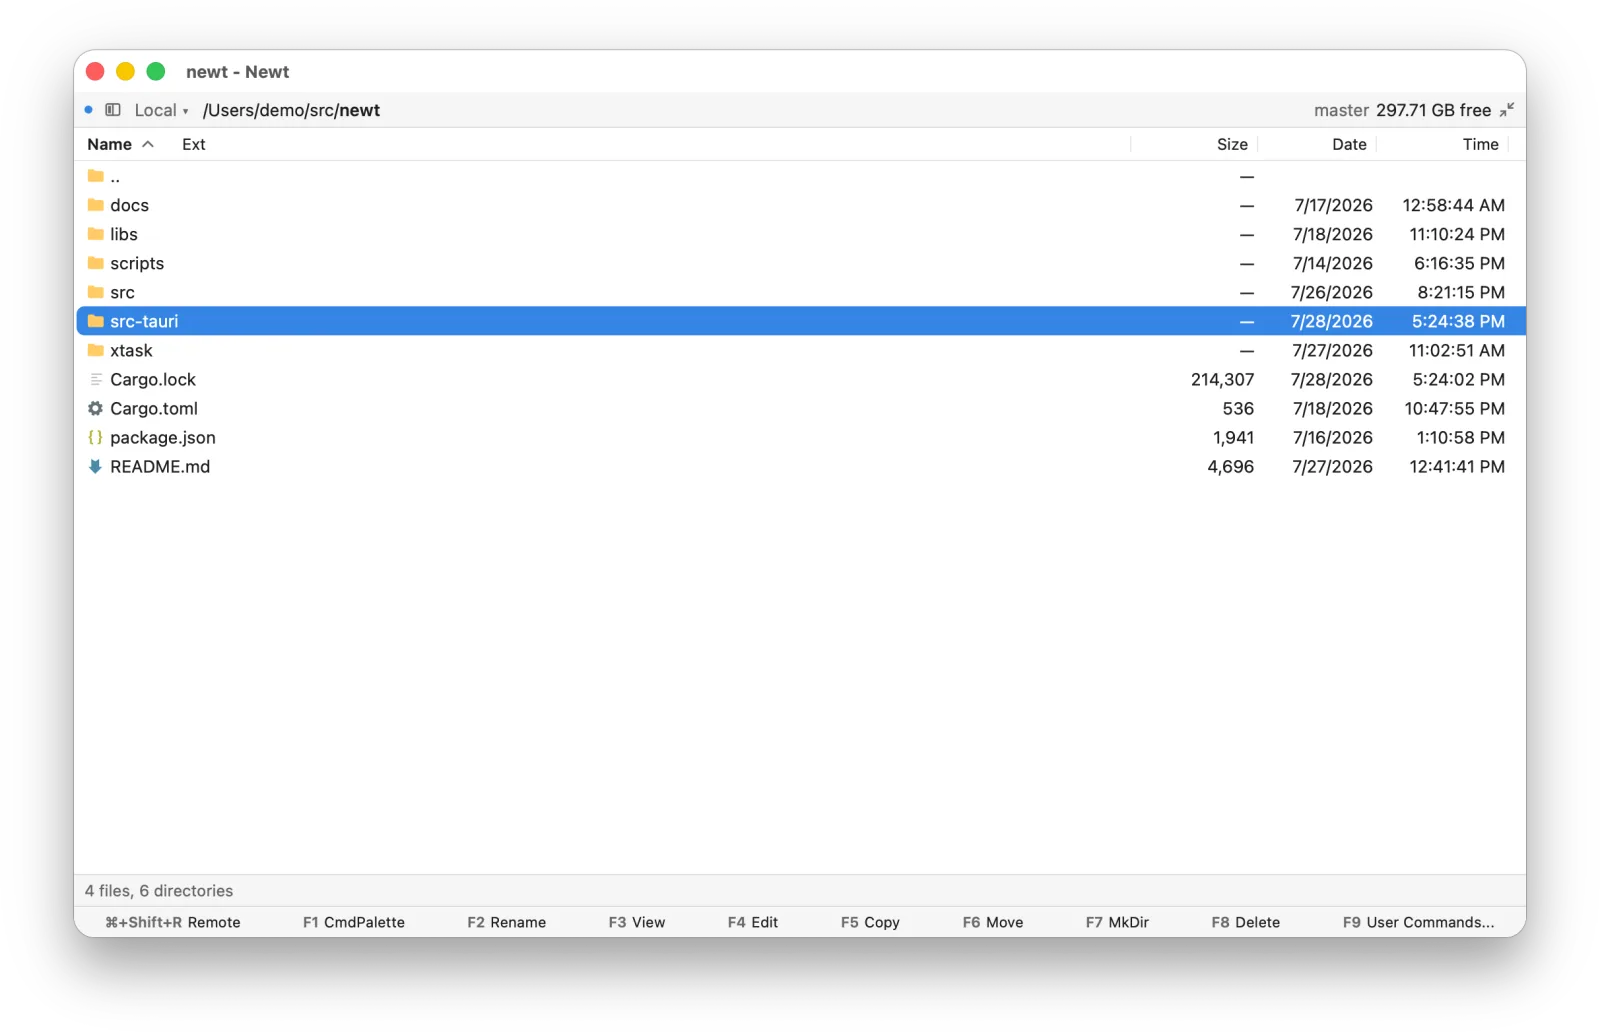
Task: Select the README.md file name
Action: tap(160, 466)
